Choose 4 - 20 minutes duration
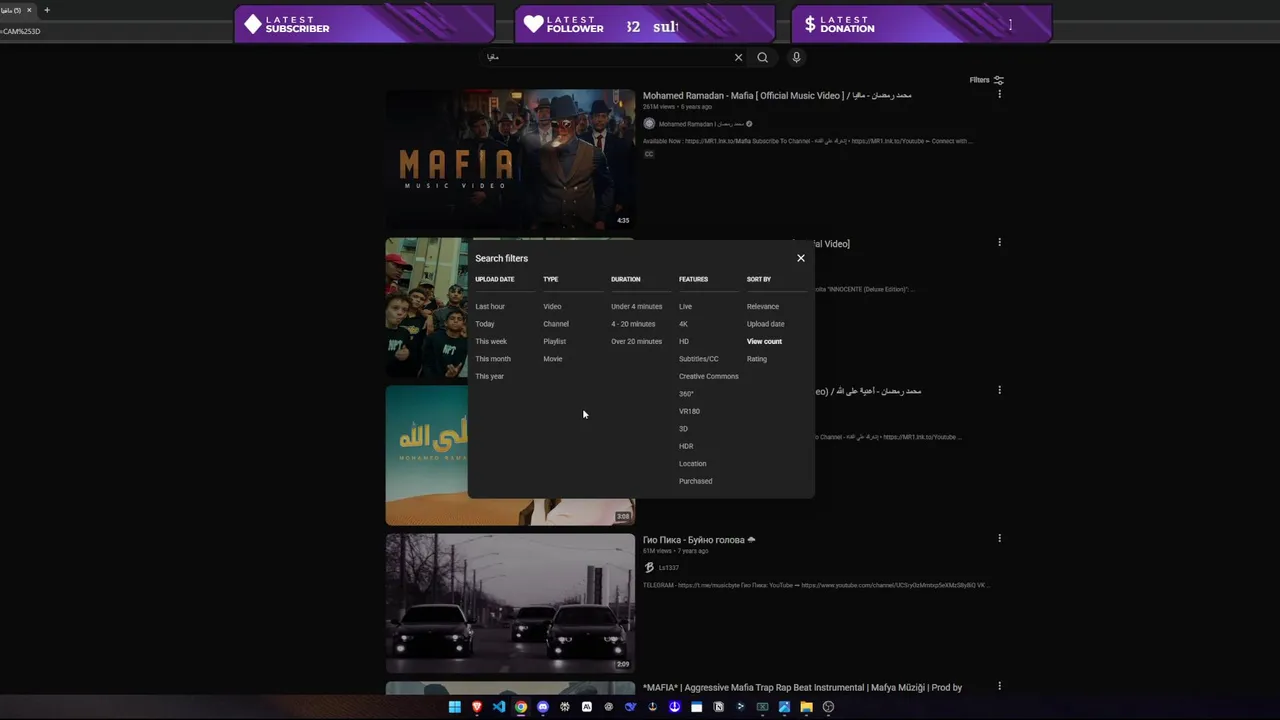Screen dimensions: 1280x720 point(633,324)
